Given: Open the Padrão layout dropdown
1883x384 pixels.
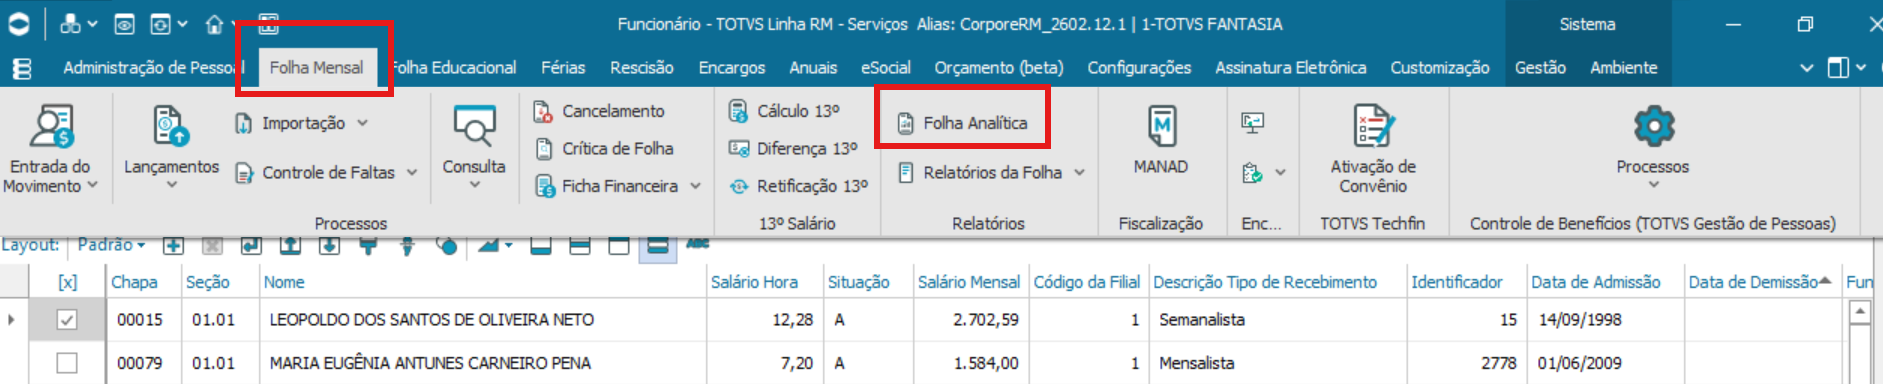Looking at the screenshot, I should [112, 245].
